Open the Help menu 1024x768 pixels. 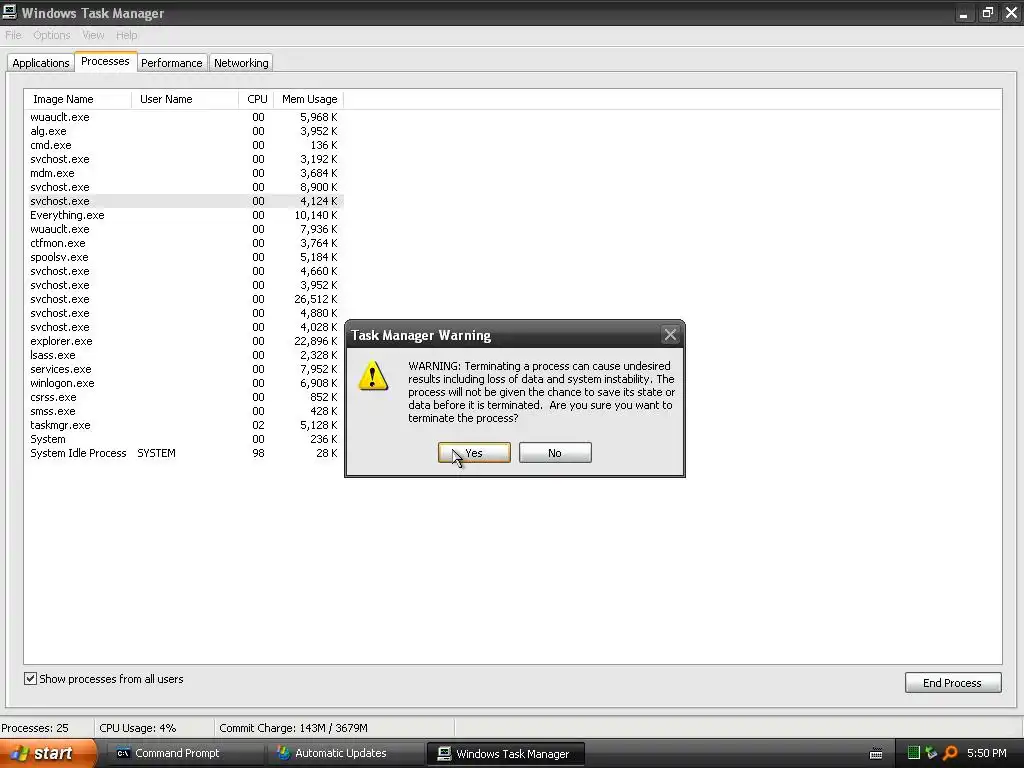(x=127, y=35)
